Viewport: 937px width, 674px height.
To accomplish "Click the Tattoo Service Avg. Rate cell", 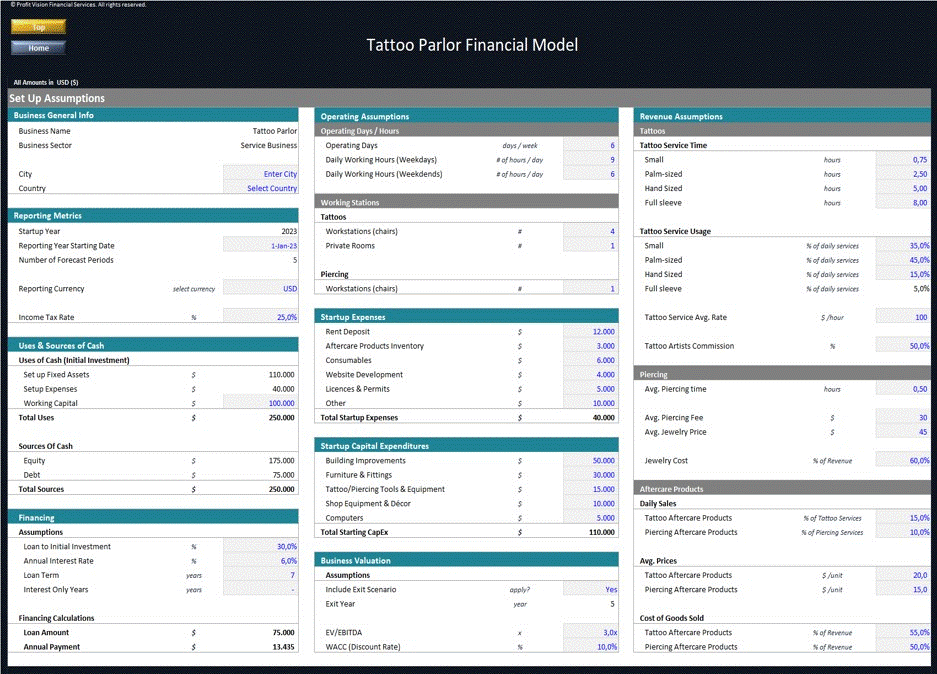I will coord(903,316).
